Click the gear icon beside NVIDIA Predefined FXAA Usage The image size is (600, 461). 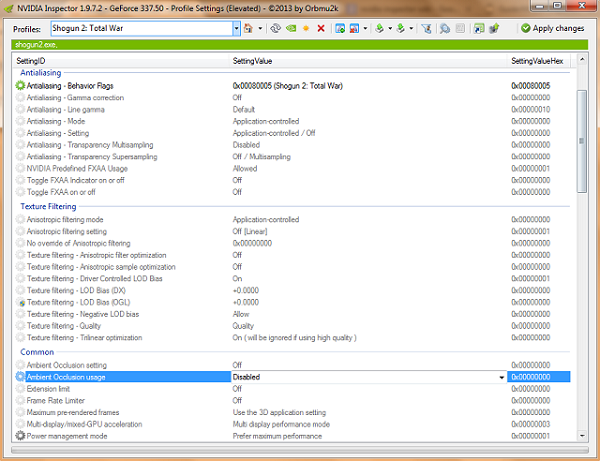pos(20,168)
